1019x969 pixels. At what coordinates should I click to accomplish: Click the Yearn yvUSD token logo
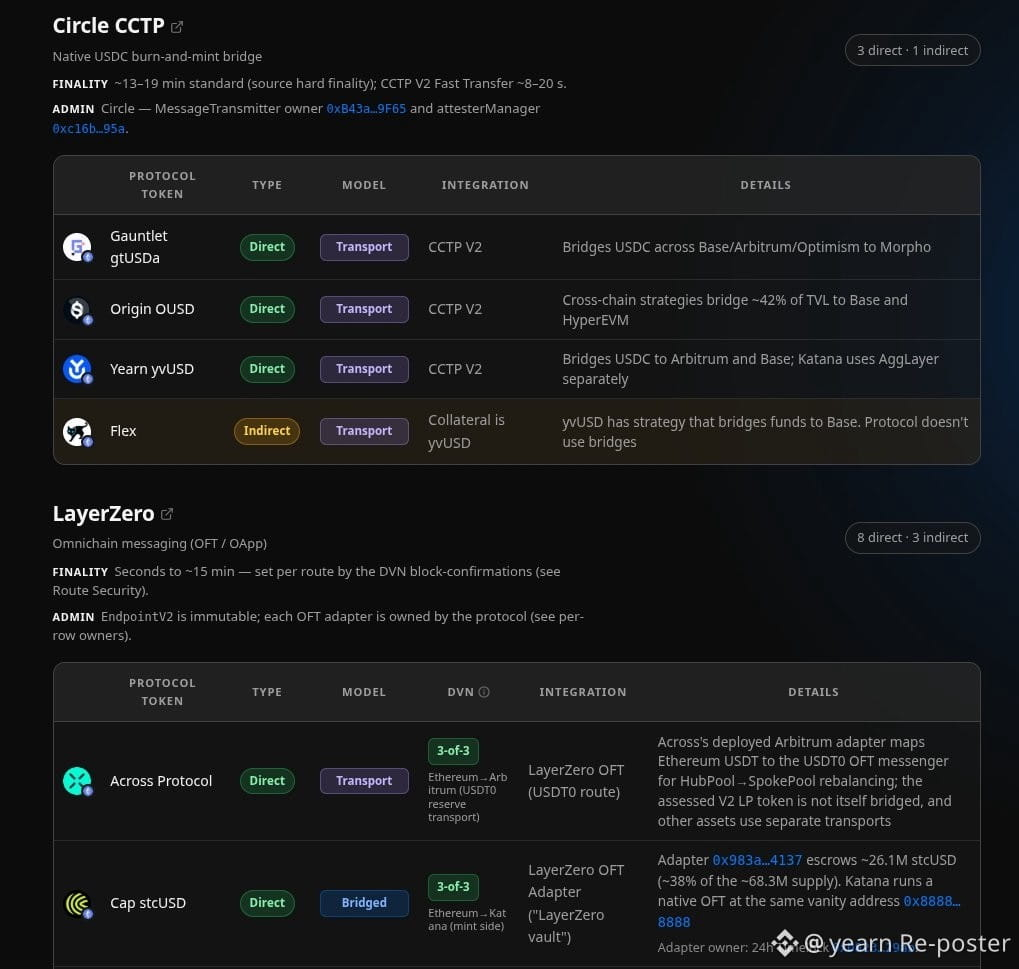pyautogui.click(x=77, y=369)
